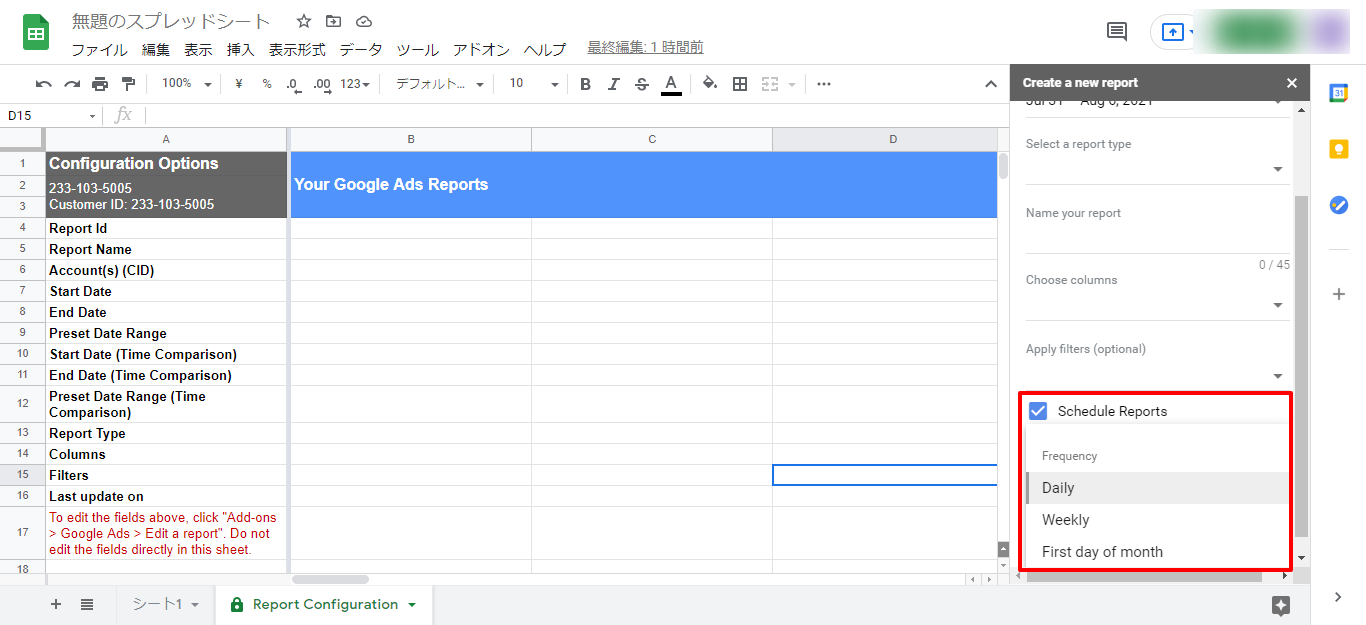
Task: Open the ファイル menu
Action: [x=99, y=49]
